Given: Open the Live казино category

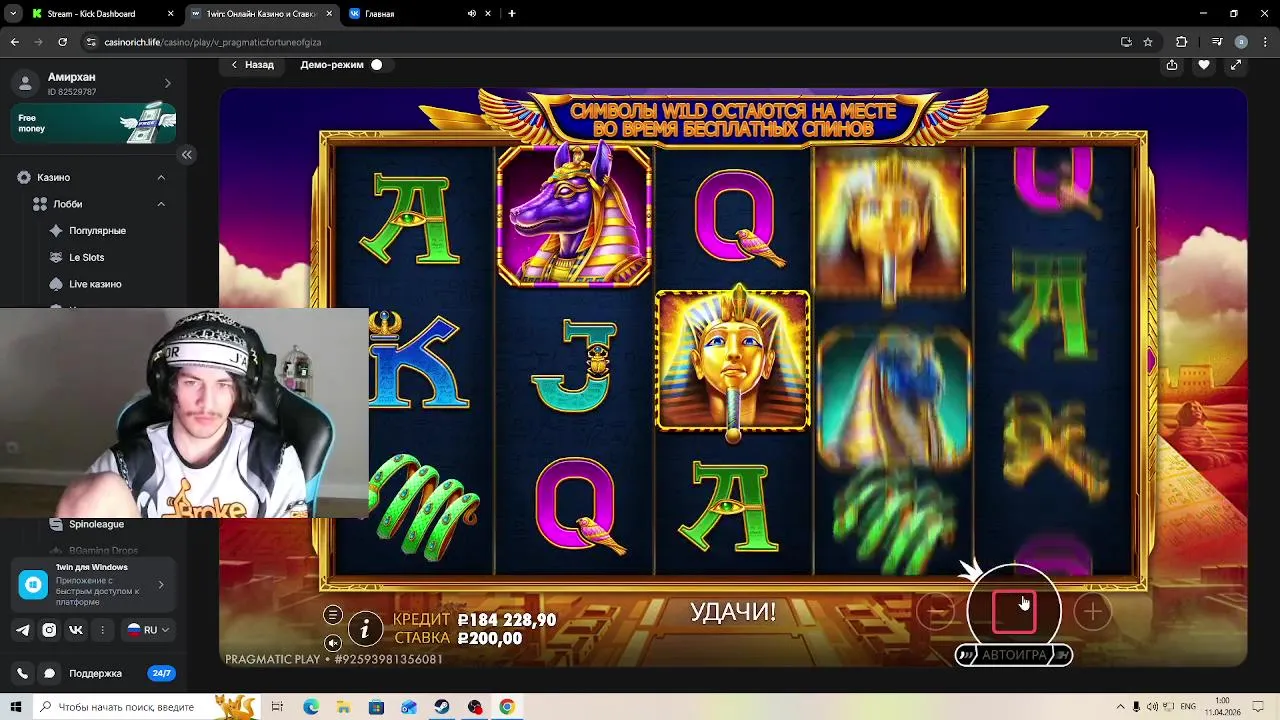Looking at the screenshot, I should (x=95, y=284).
